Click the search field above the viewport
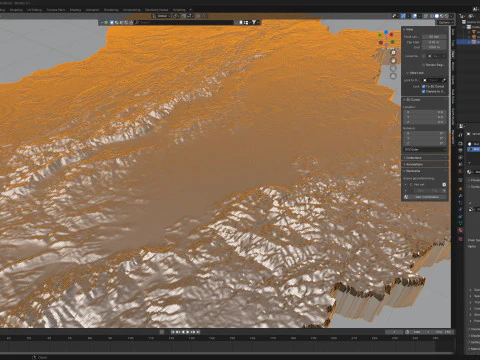 click(x=184, y=22)
